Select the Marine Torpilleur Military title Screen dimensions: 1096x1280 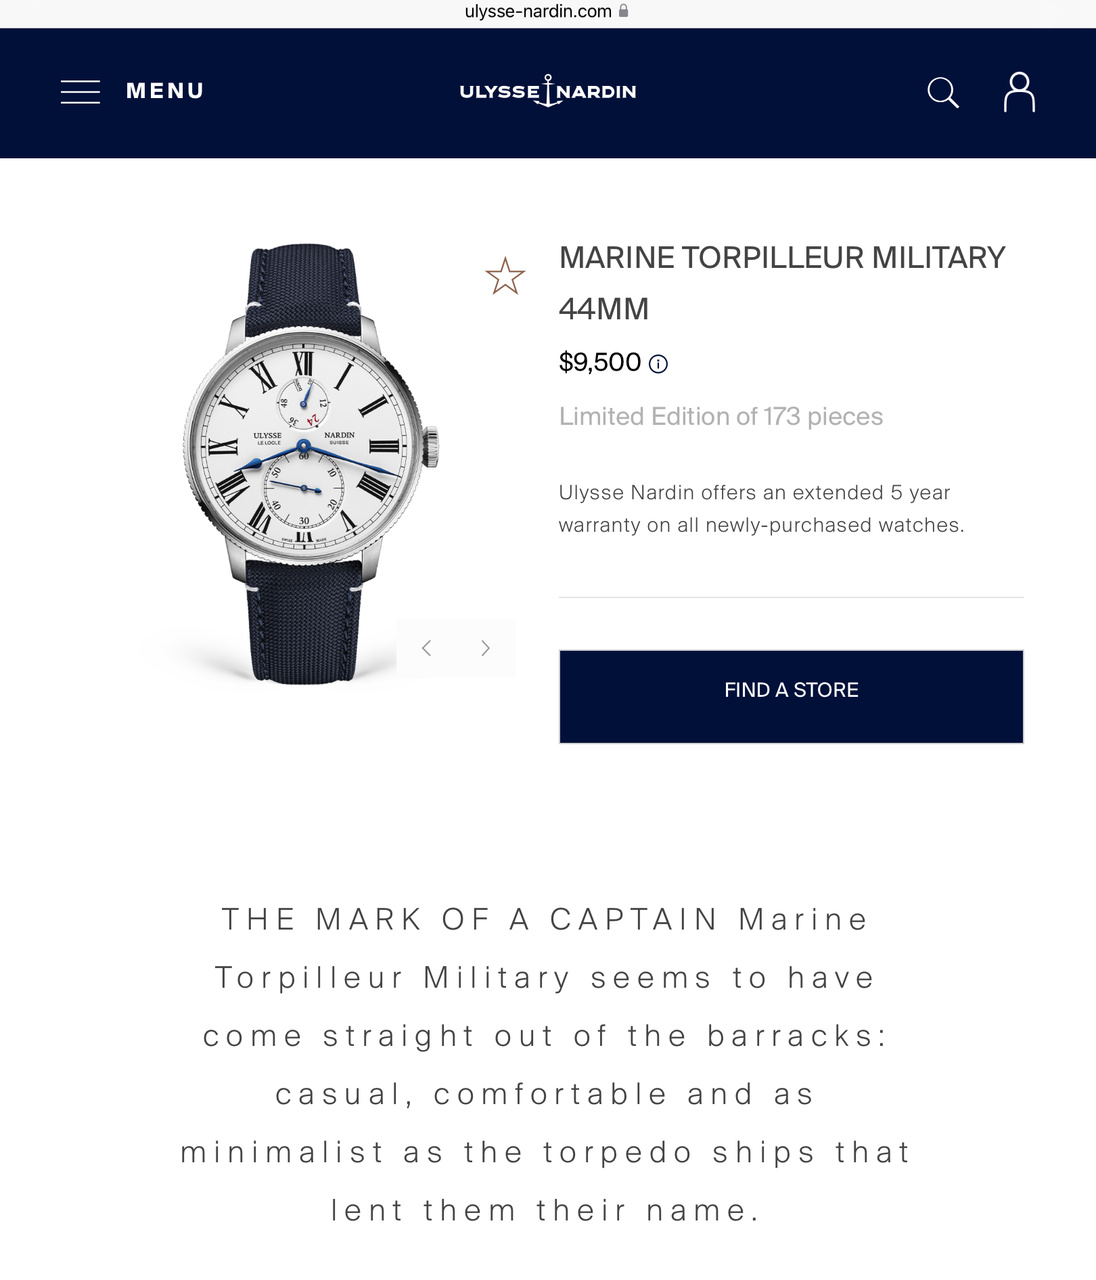tap(781, 283)
